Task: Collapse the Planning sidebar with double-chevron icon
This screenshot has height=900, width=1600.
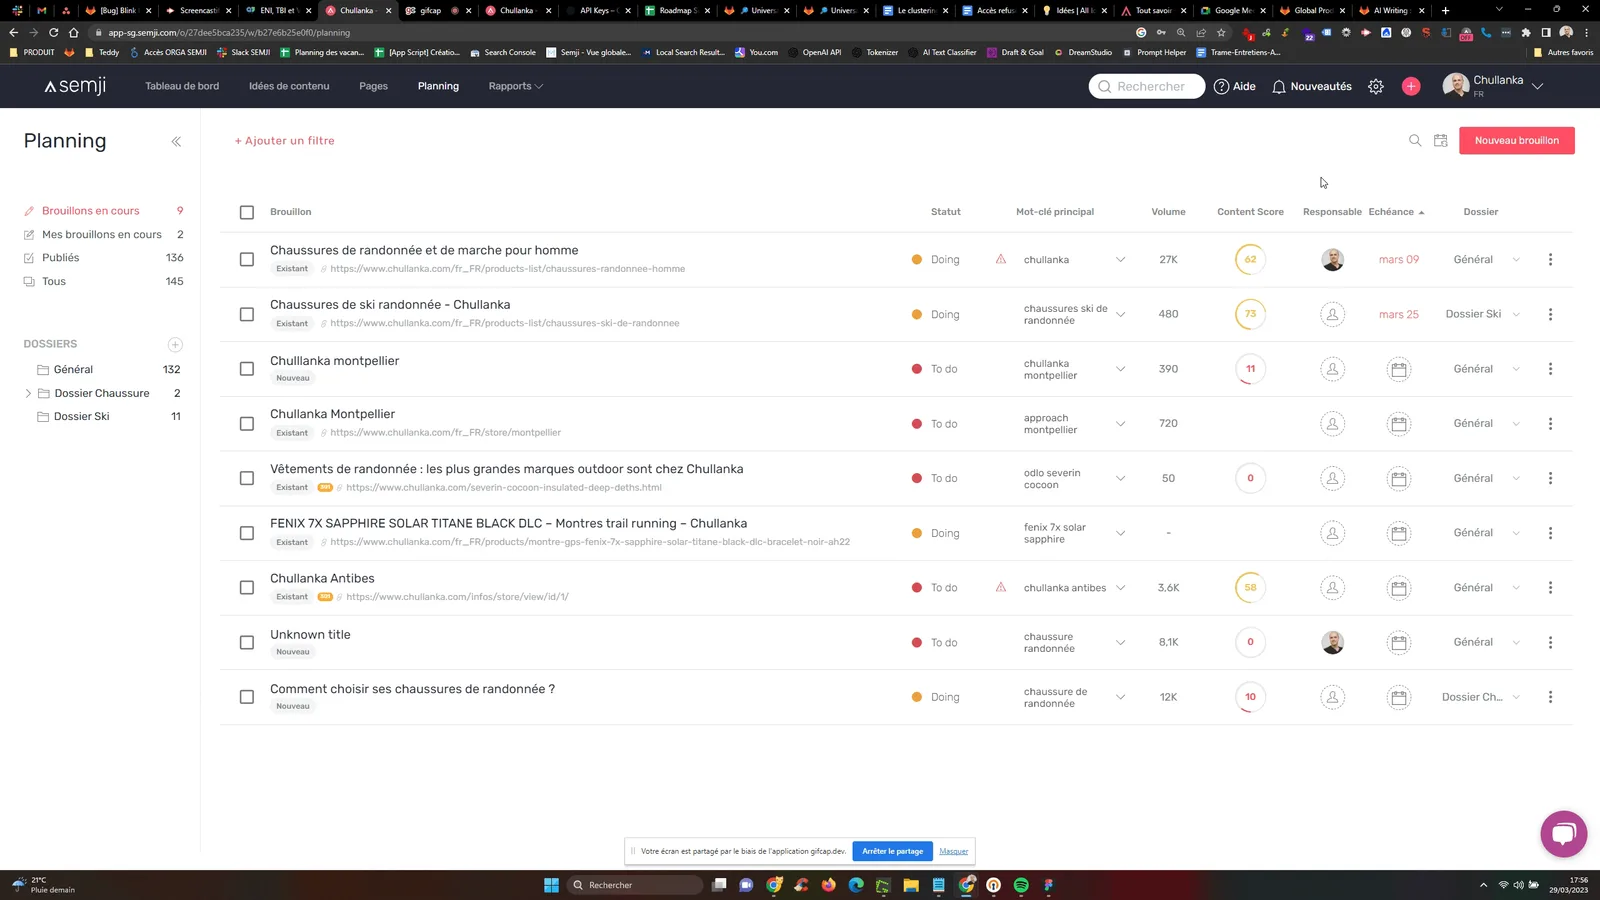Action: tap(176, 141)
